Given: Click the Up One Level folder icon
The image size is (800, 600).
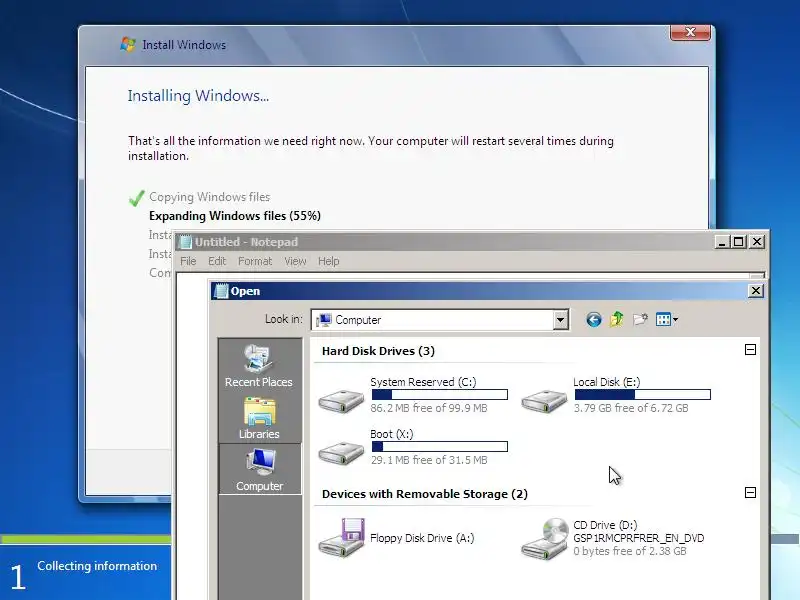Looking at the screenshot, I should point(616,320).
